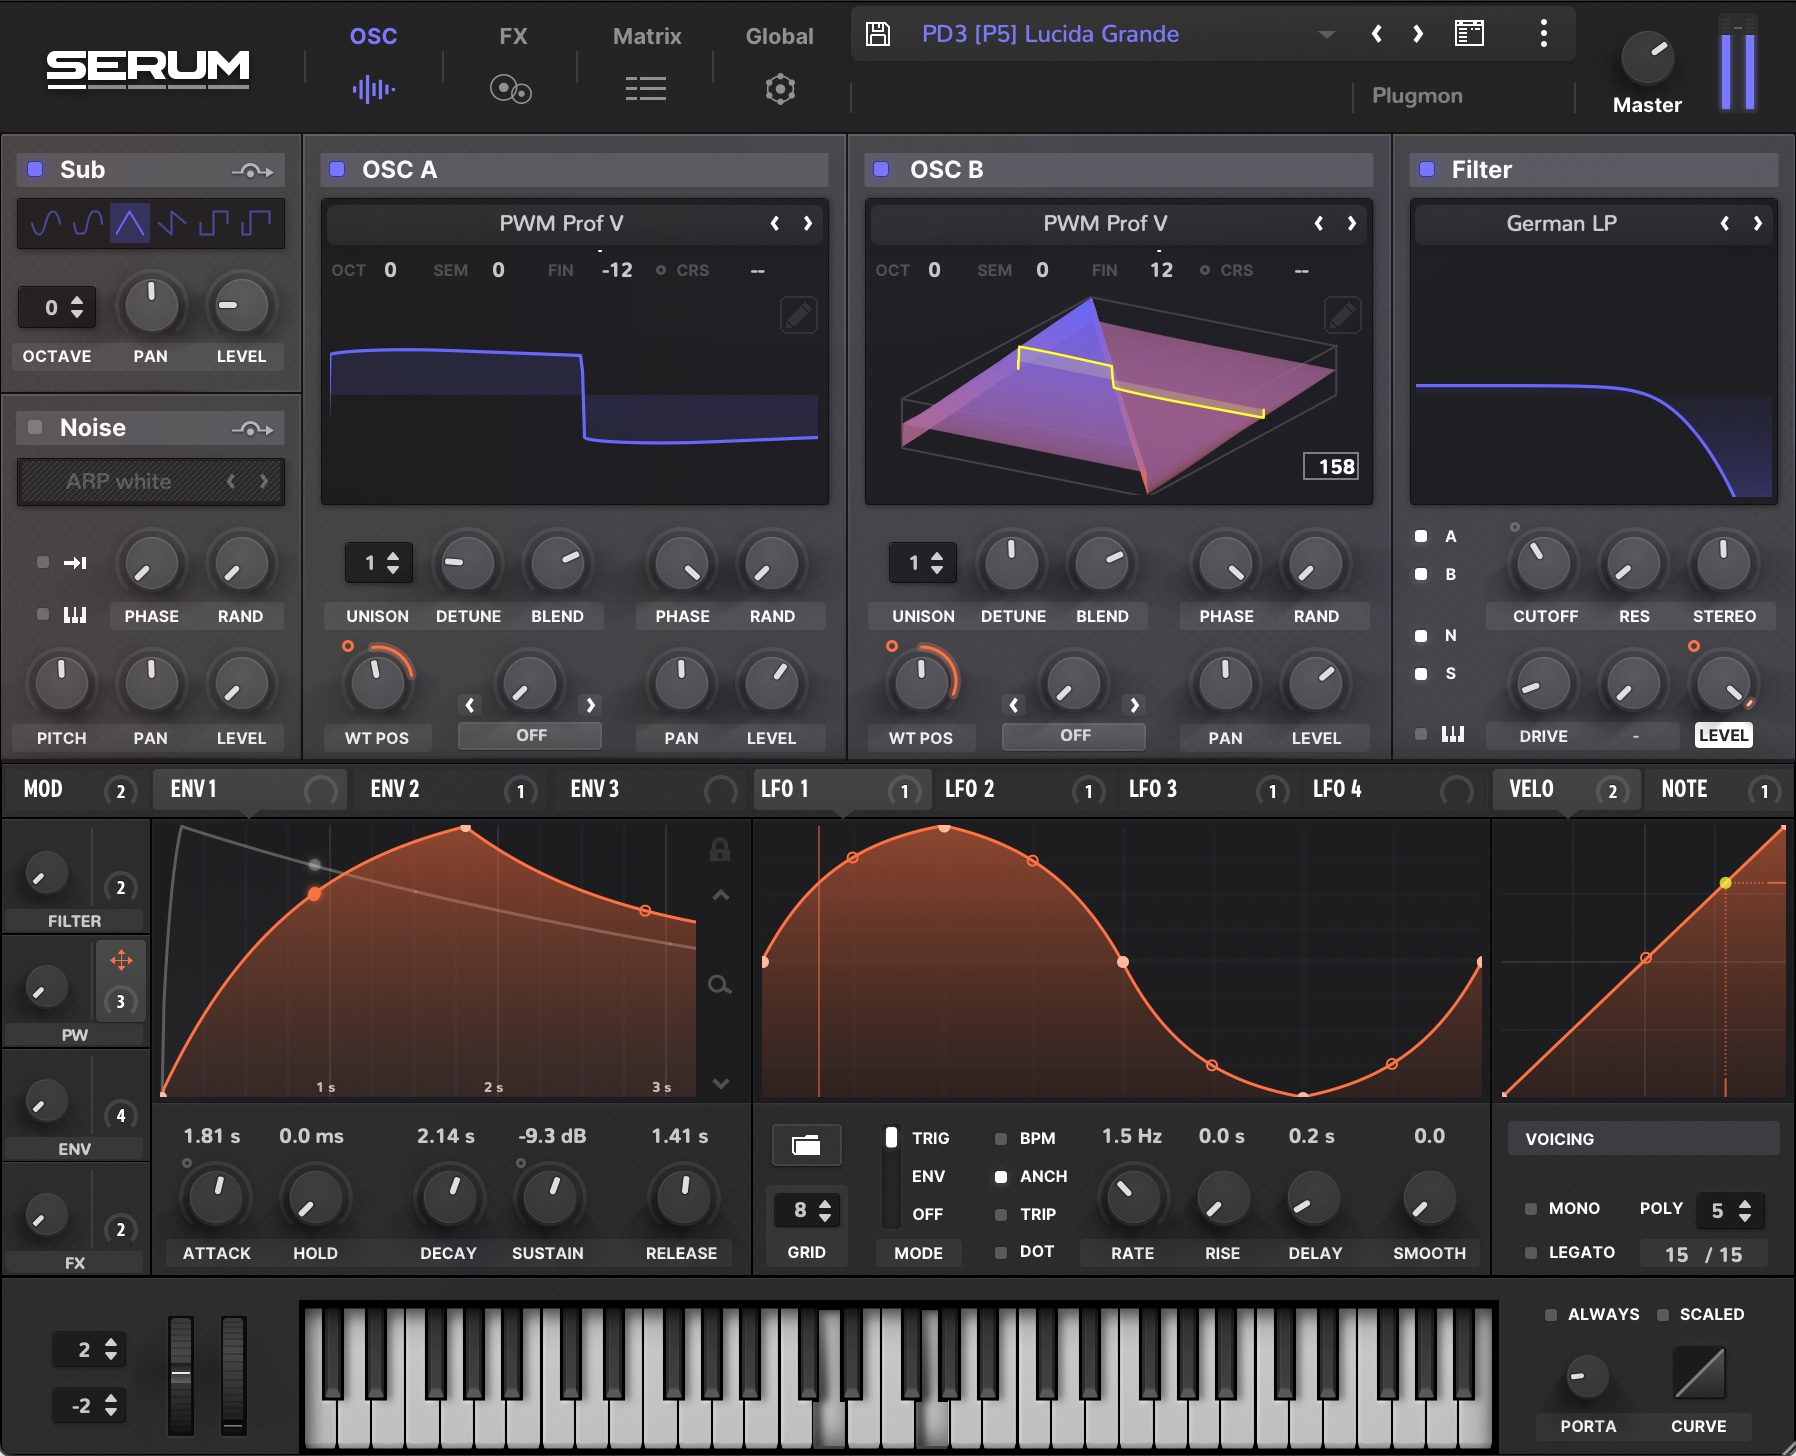1796x1456 pixels.
Task: Click the portamento curve shape icon
Action: [x=1699, y=1373]
